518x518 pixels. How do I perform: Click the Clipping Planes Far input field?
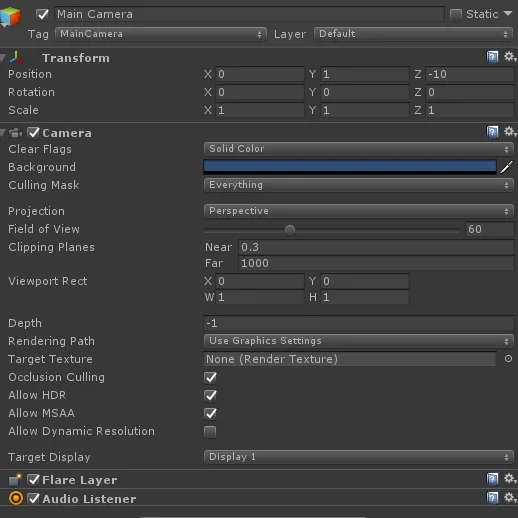[x=376, y=263]
